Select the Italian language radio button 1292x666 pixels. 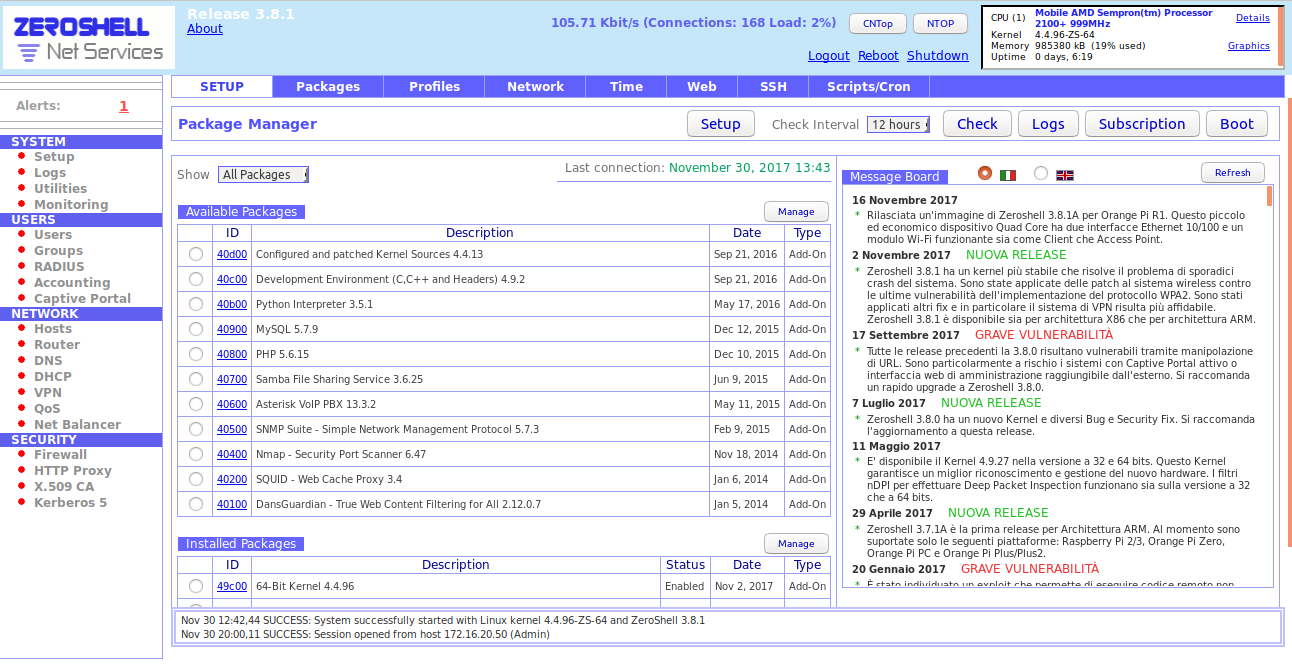point(985,173)
